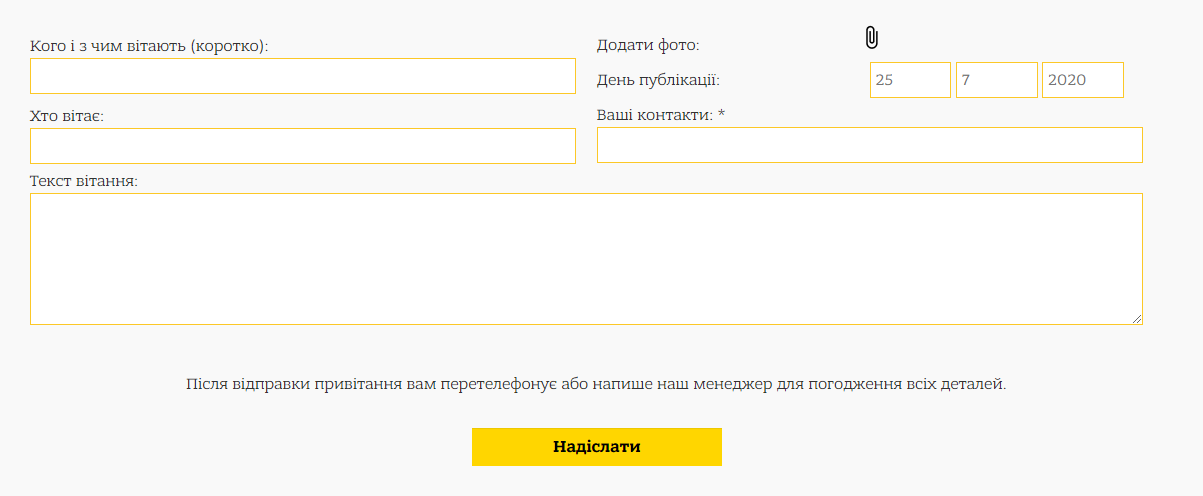
Task: Click the 'Ваші контакти:' label
Action: 655,115
